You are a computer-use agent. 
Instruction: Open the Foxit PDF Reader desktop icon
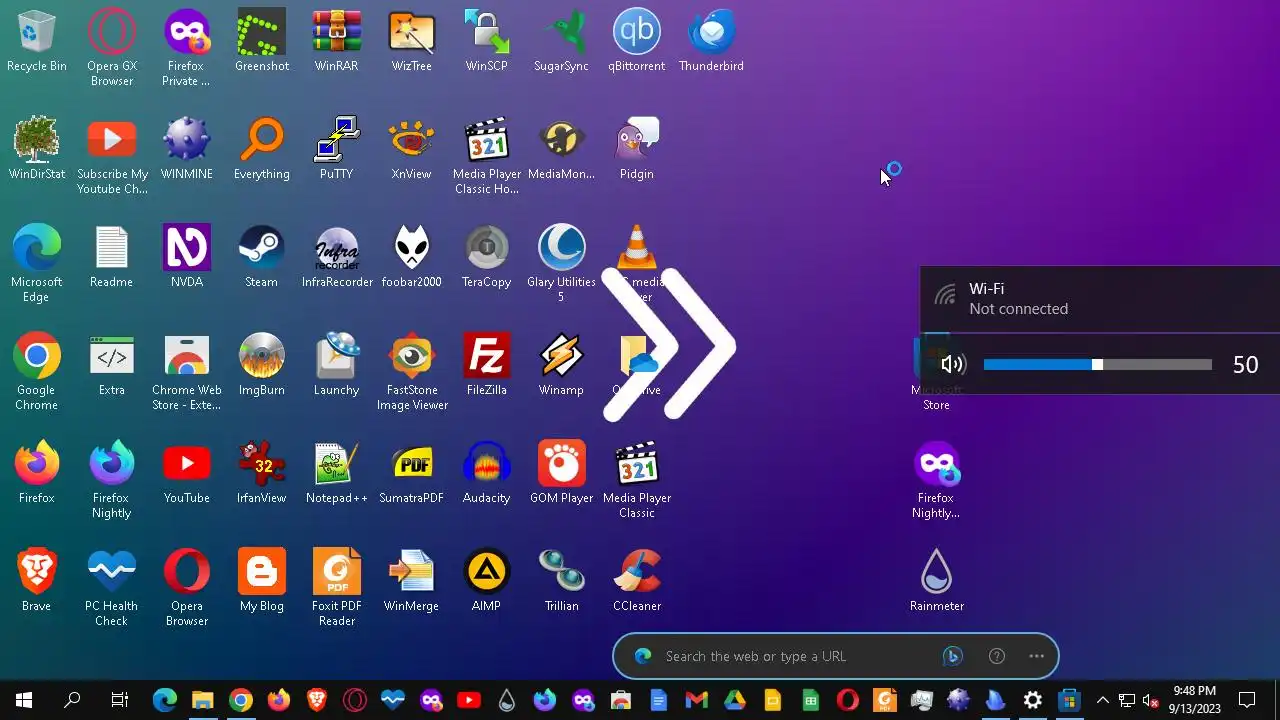[337, 588]
